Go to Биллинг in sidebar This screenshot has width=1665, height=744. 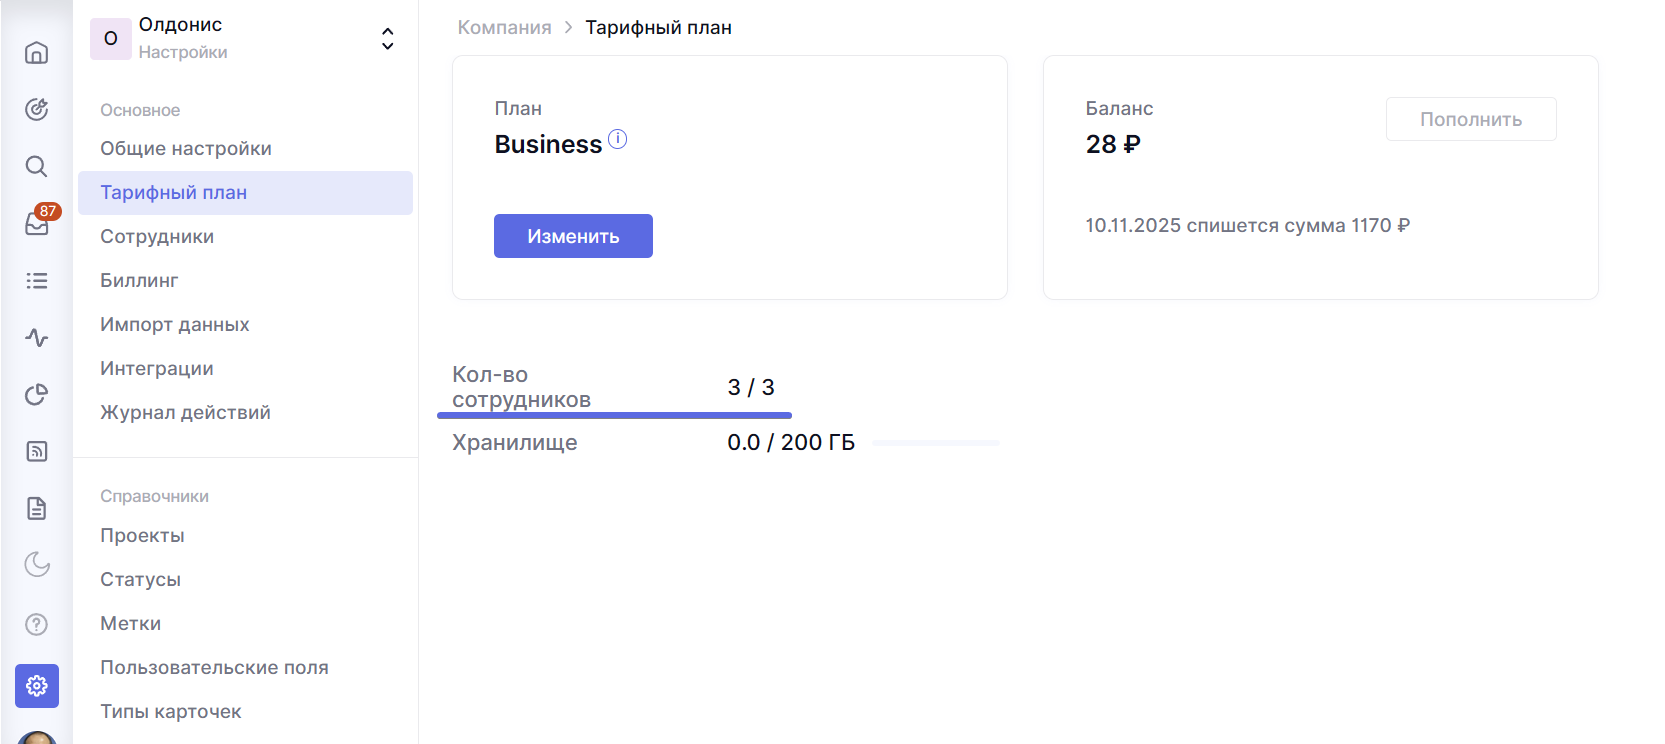click(x=139, y=281)
